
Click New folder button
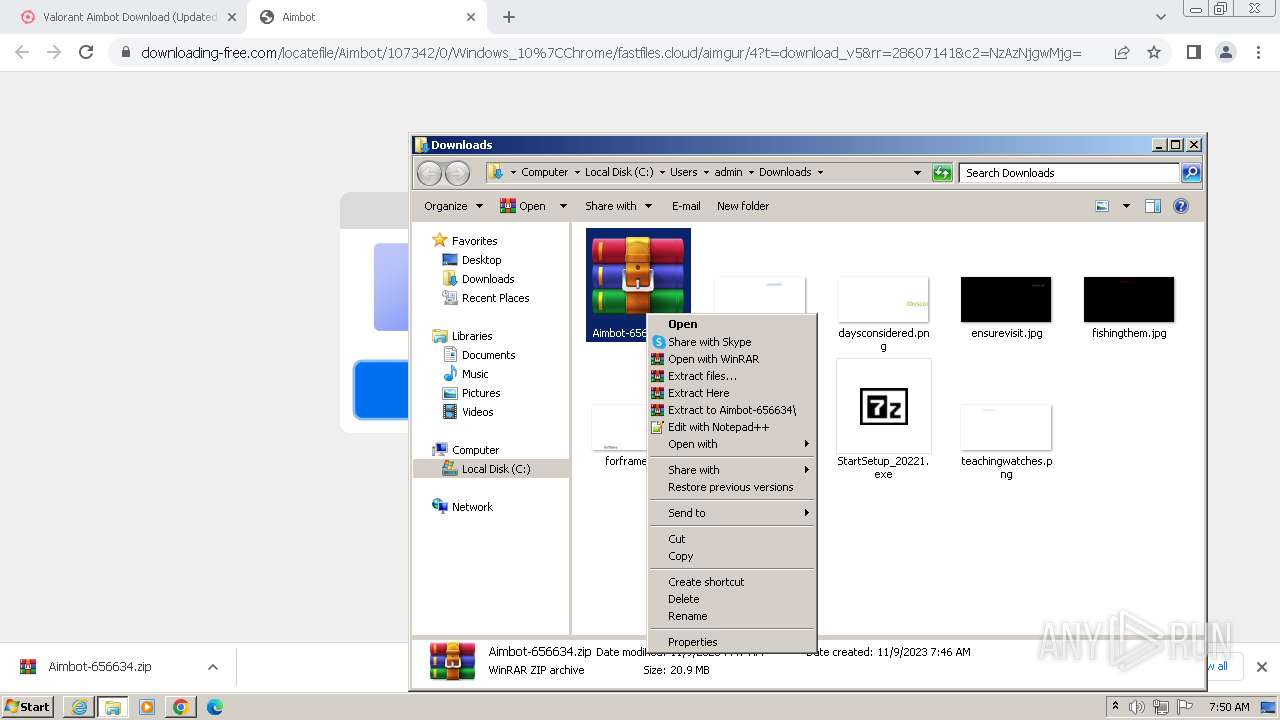pos(743,206)
